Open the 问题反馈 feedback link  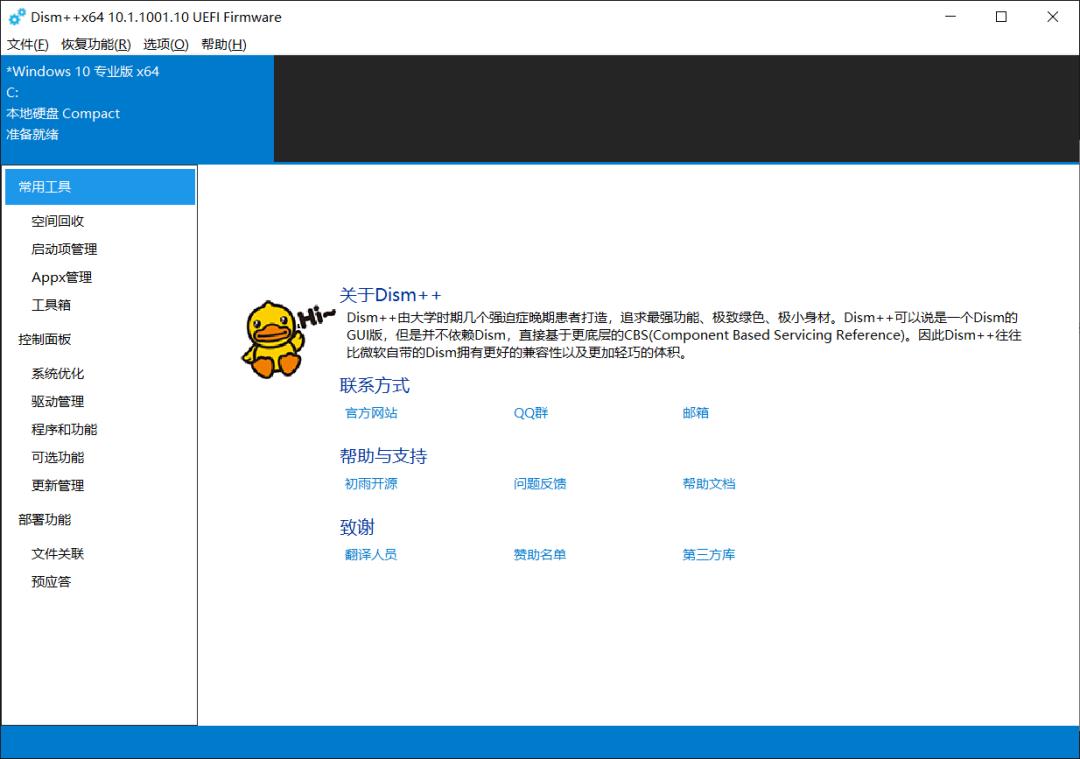coord(538,483)
